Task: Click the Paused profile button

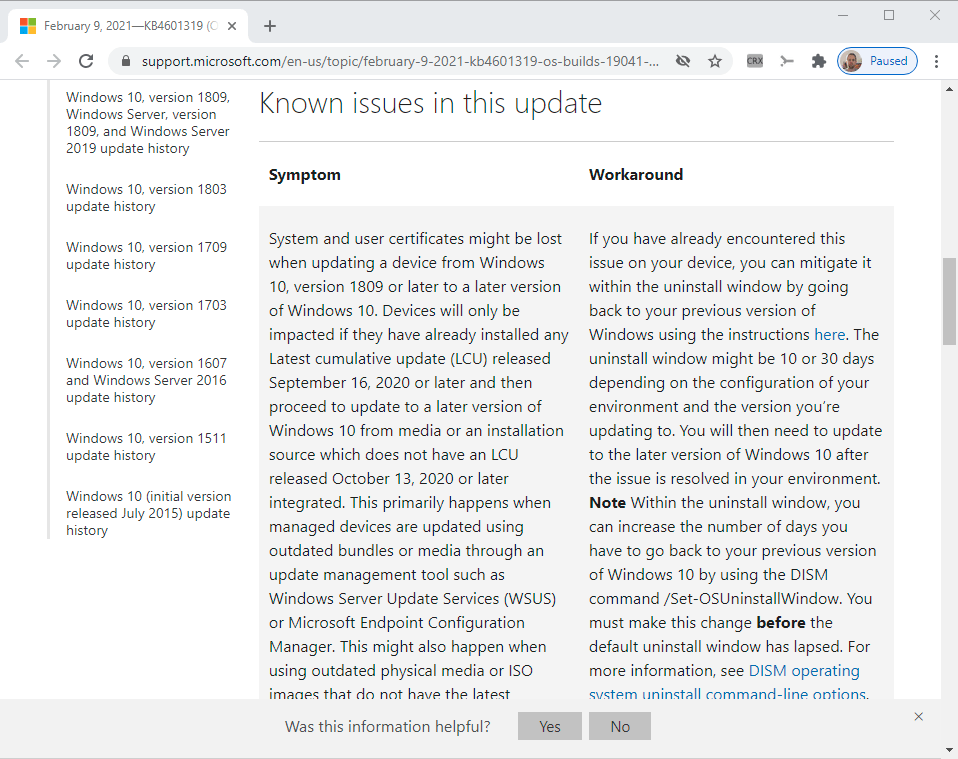Action: coord(877,61)
